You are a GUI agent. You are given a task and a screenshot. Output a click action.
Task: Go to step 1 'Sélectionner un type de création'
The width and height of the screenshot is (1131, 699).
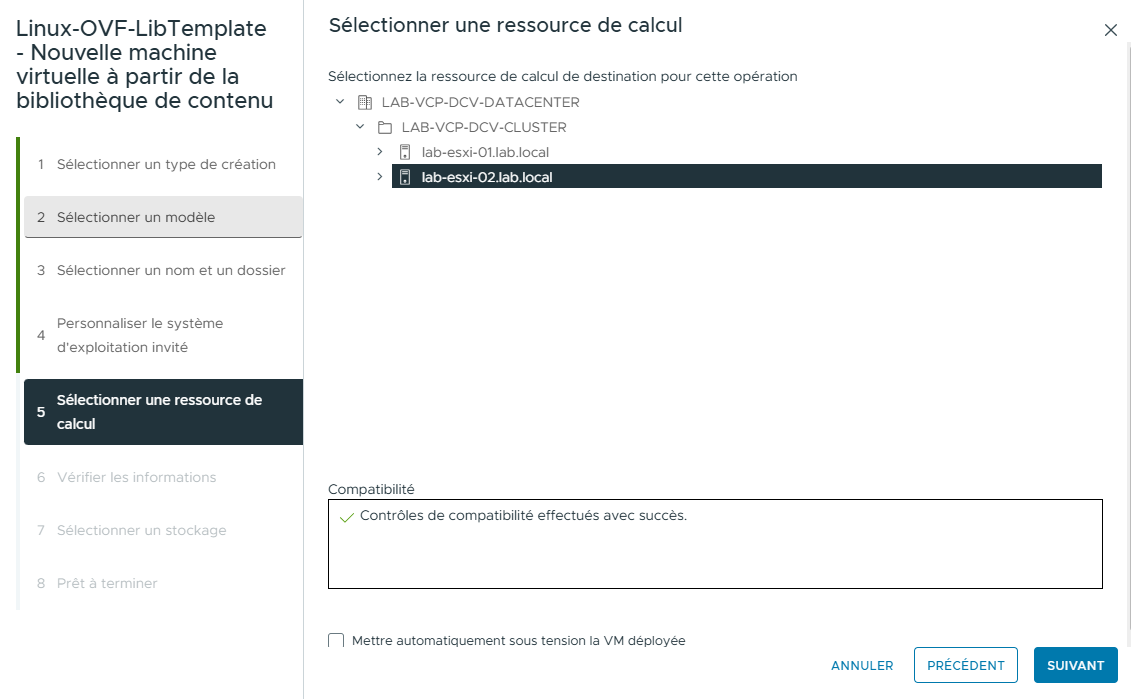click(x=162, y=163)
